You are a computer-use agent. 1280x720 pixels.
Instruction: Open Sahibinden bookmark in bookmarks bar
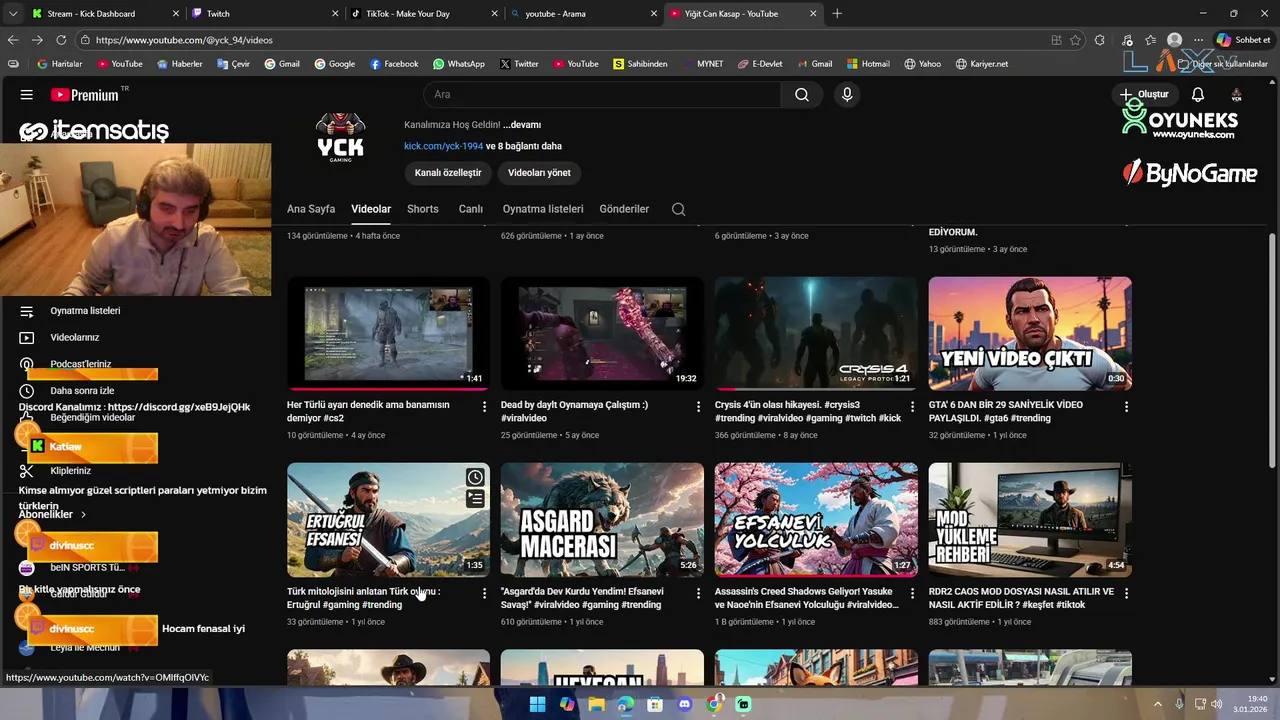tap(640, 64)
